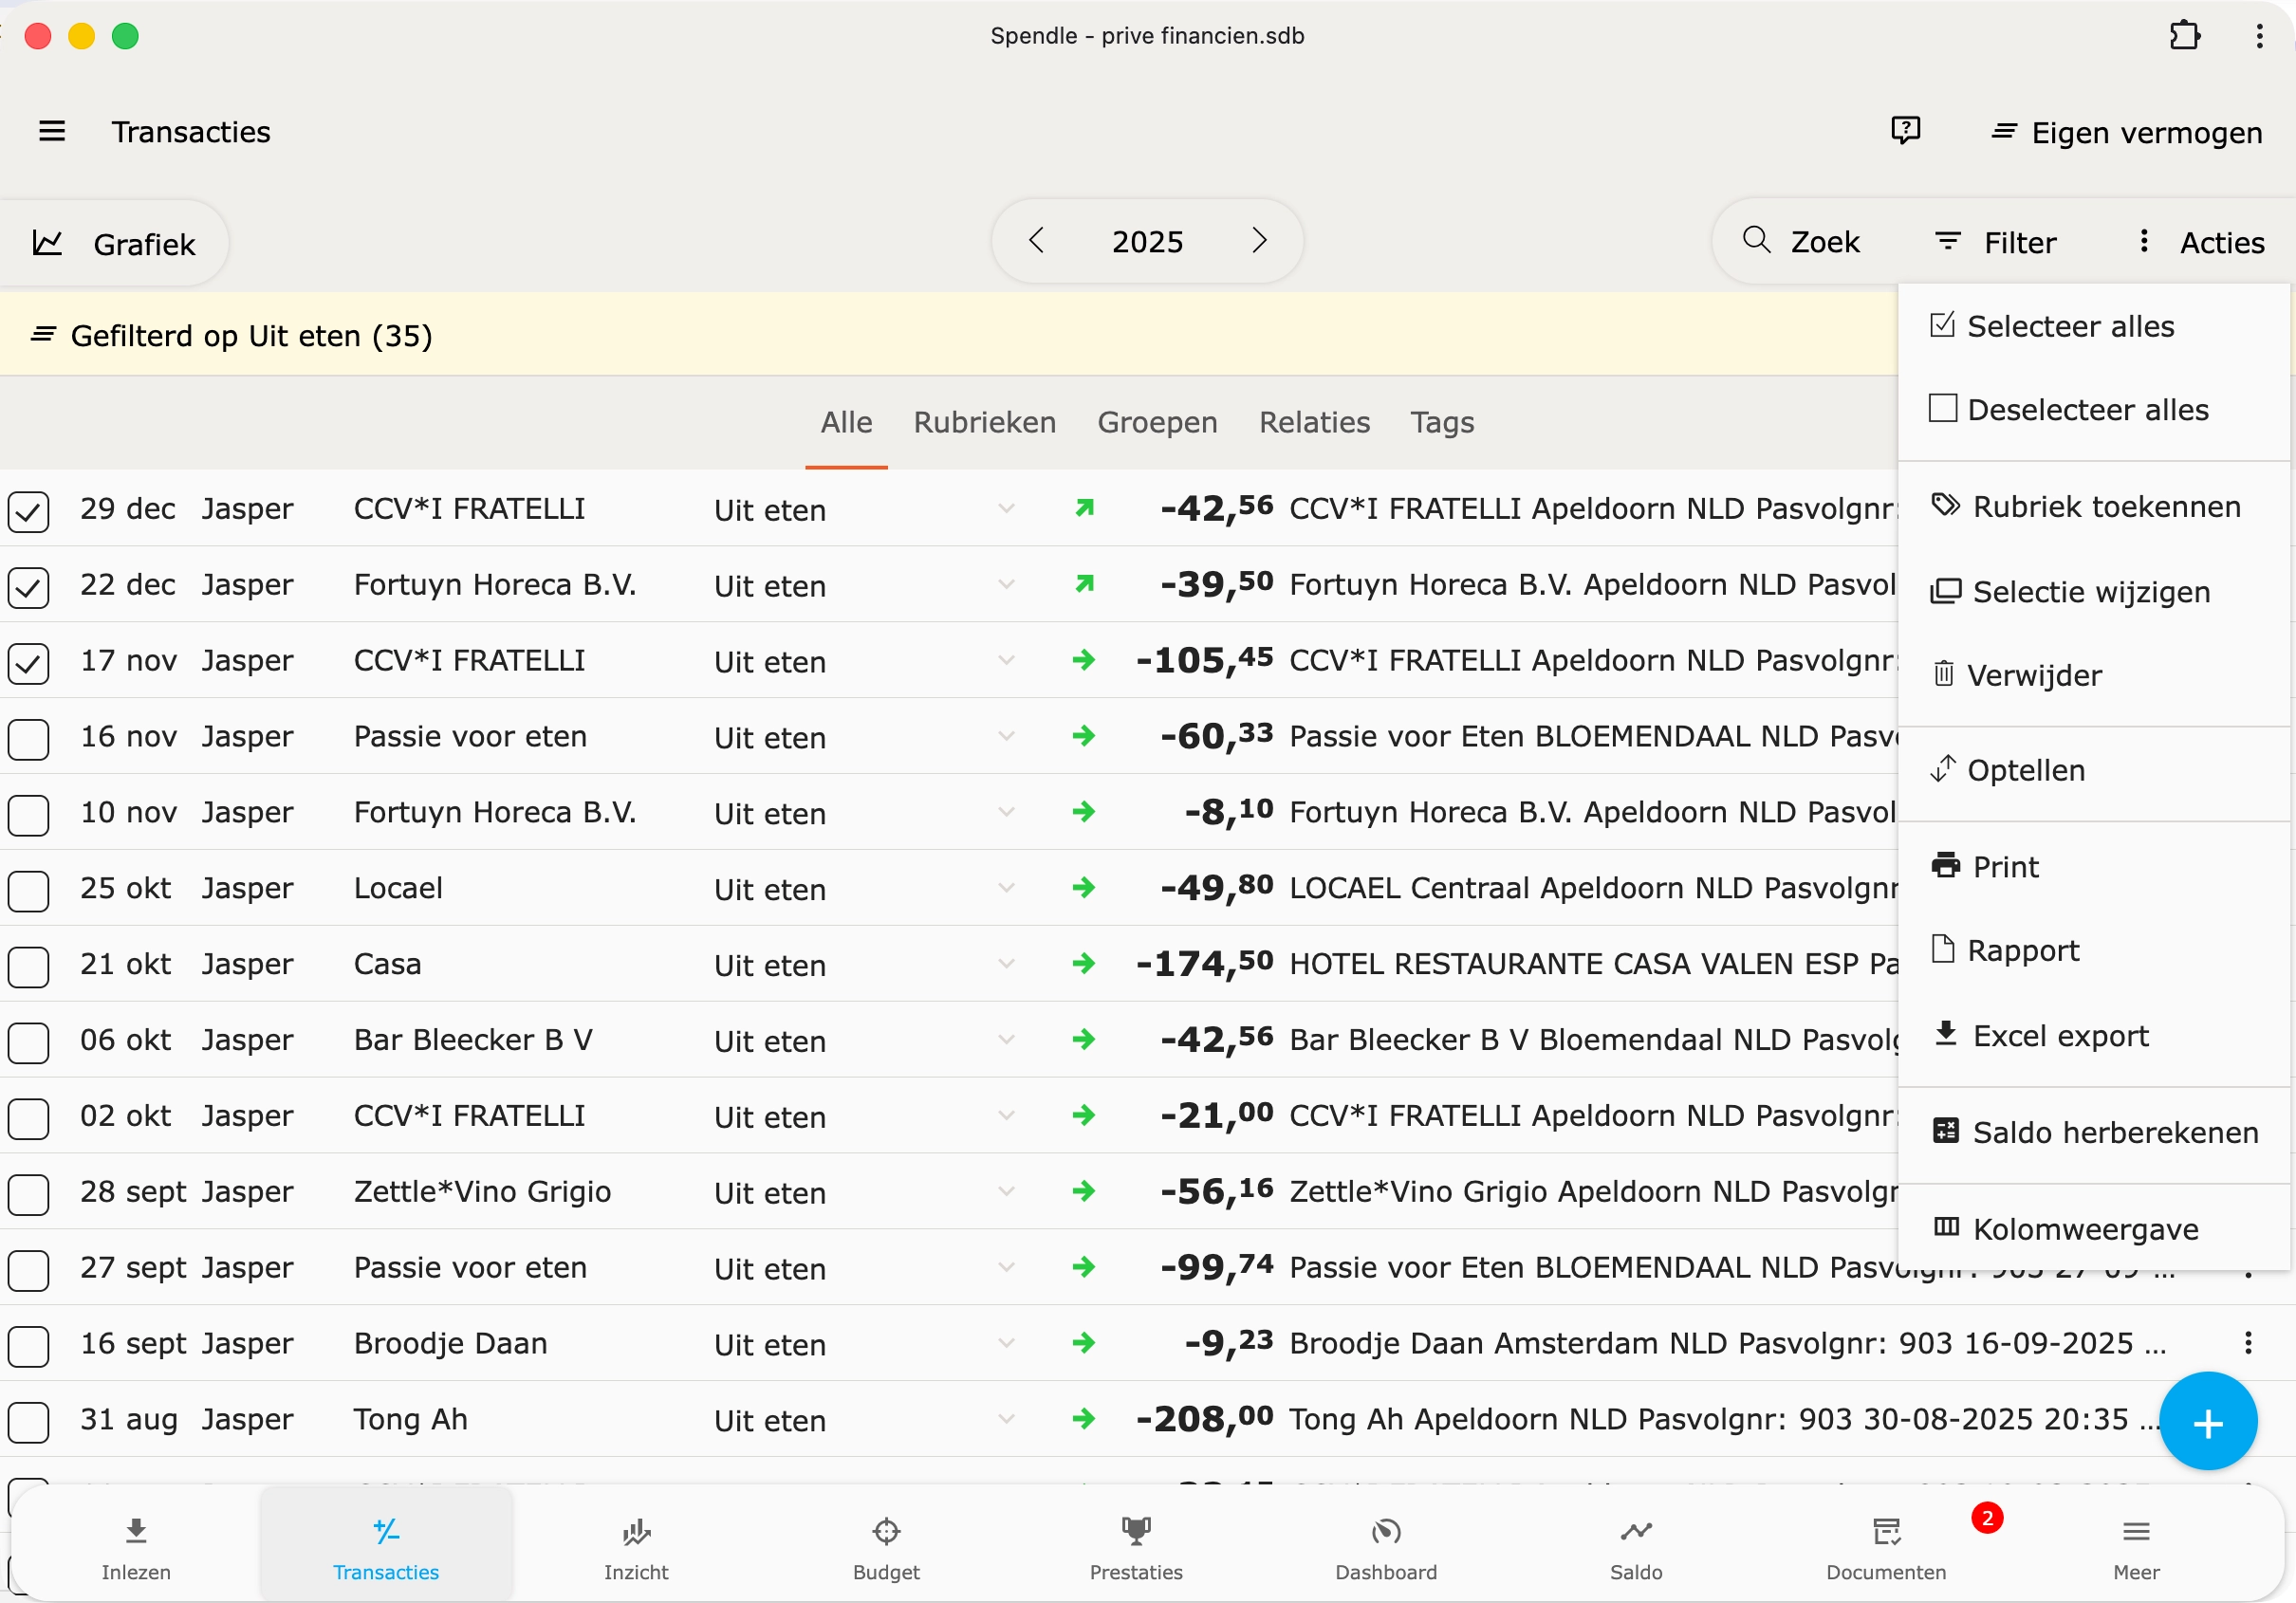
Task: Uncheck the 29 dec CCV*I FRATELLI transaction
Action: (28, 511)
